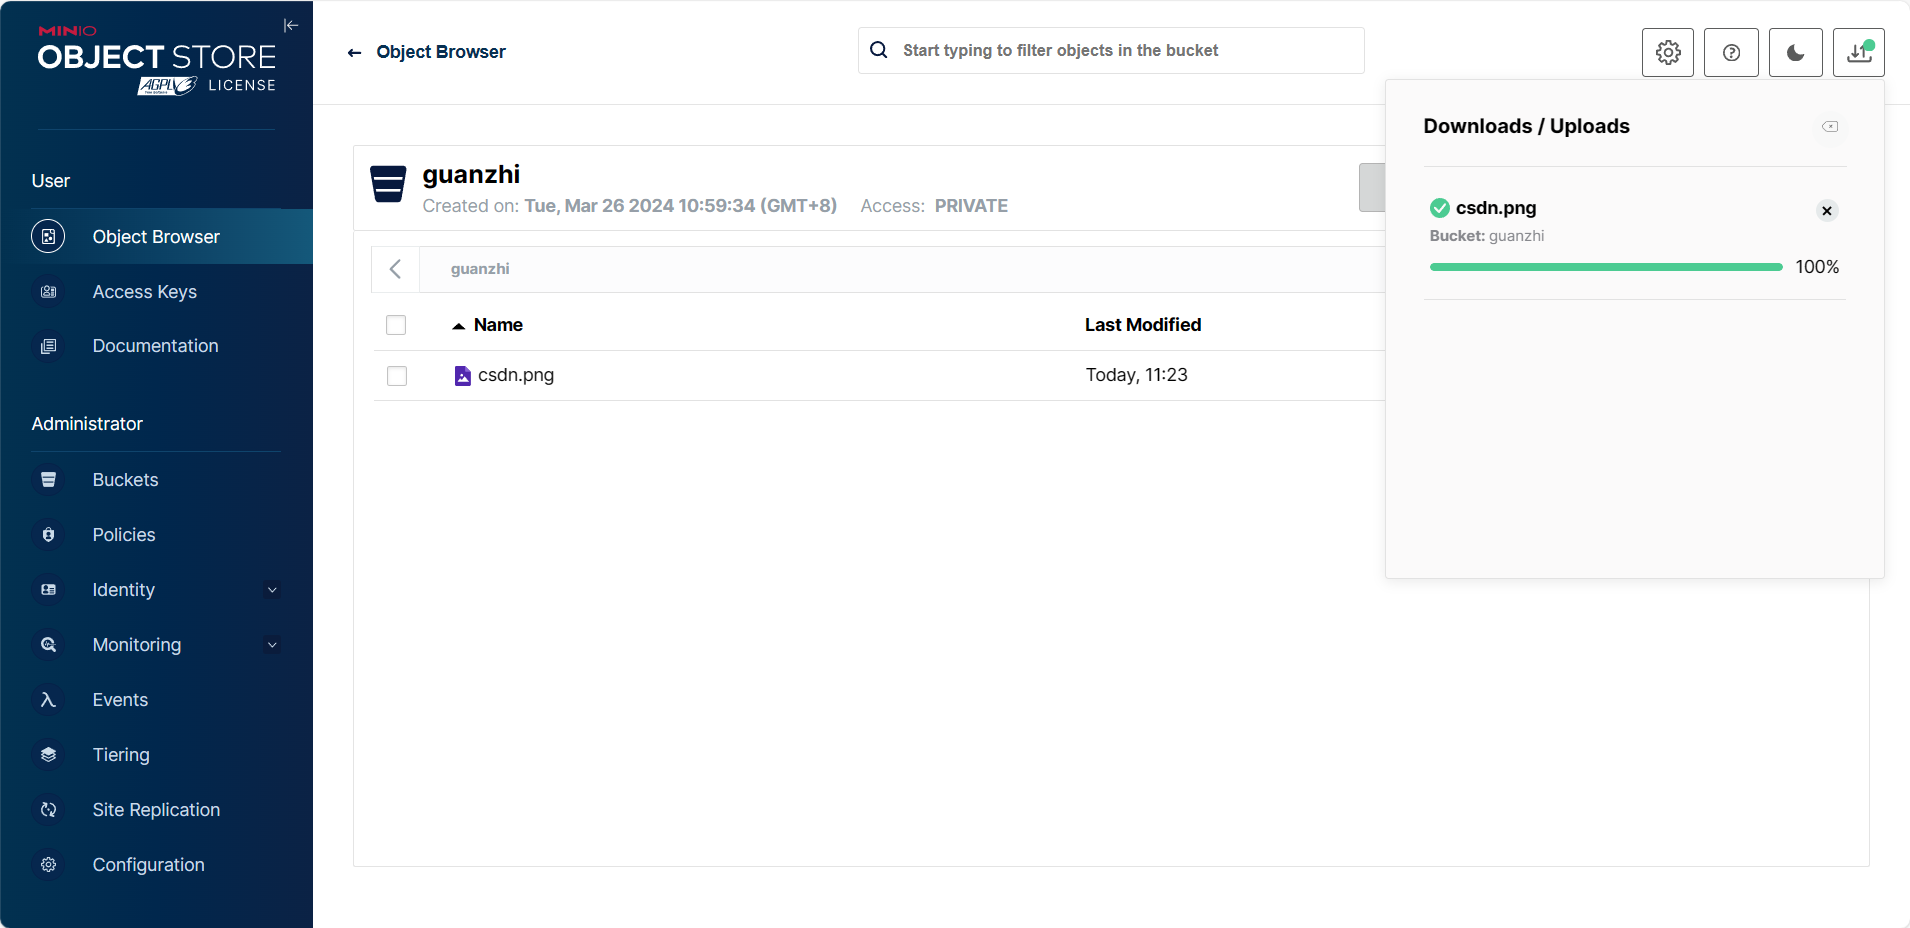
Task: Click the csdn.png image file icon
Action: (x=462, y=376)
